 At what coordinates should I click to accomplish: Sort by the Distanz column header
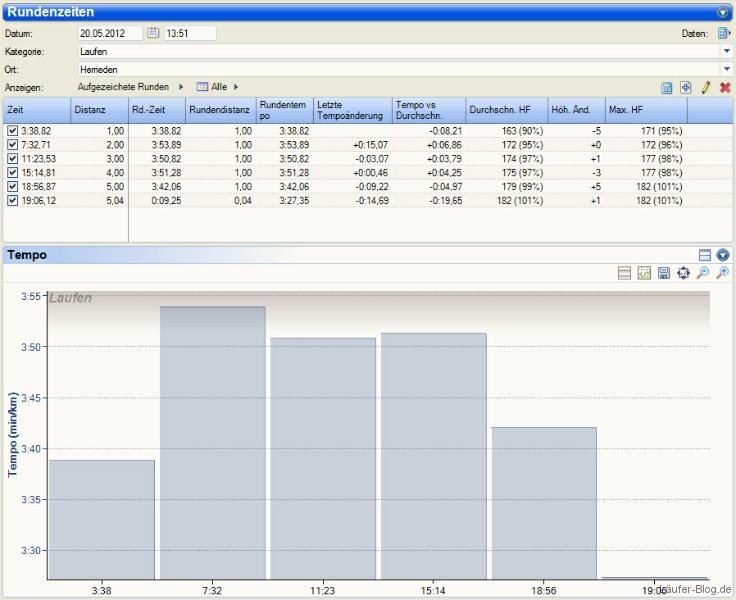pyautogui.click(x=100, y=110)
